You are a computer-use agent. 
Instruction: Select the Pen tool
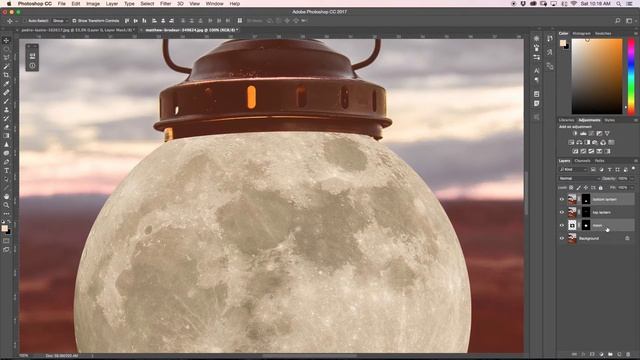click(x=6, y=162)
